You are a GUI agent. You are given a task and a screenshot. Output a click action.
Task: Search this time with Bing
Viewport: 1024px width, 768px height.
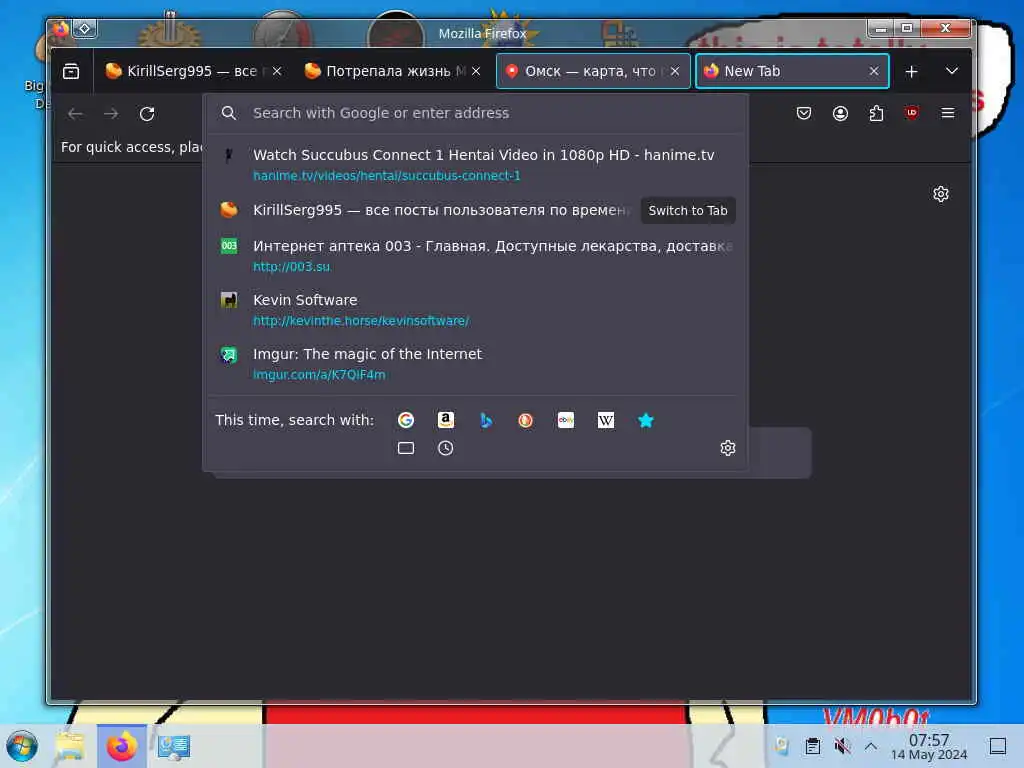(x=486, y=420)
